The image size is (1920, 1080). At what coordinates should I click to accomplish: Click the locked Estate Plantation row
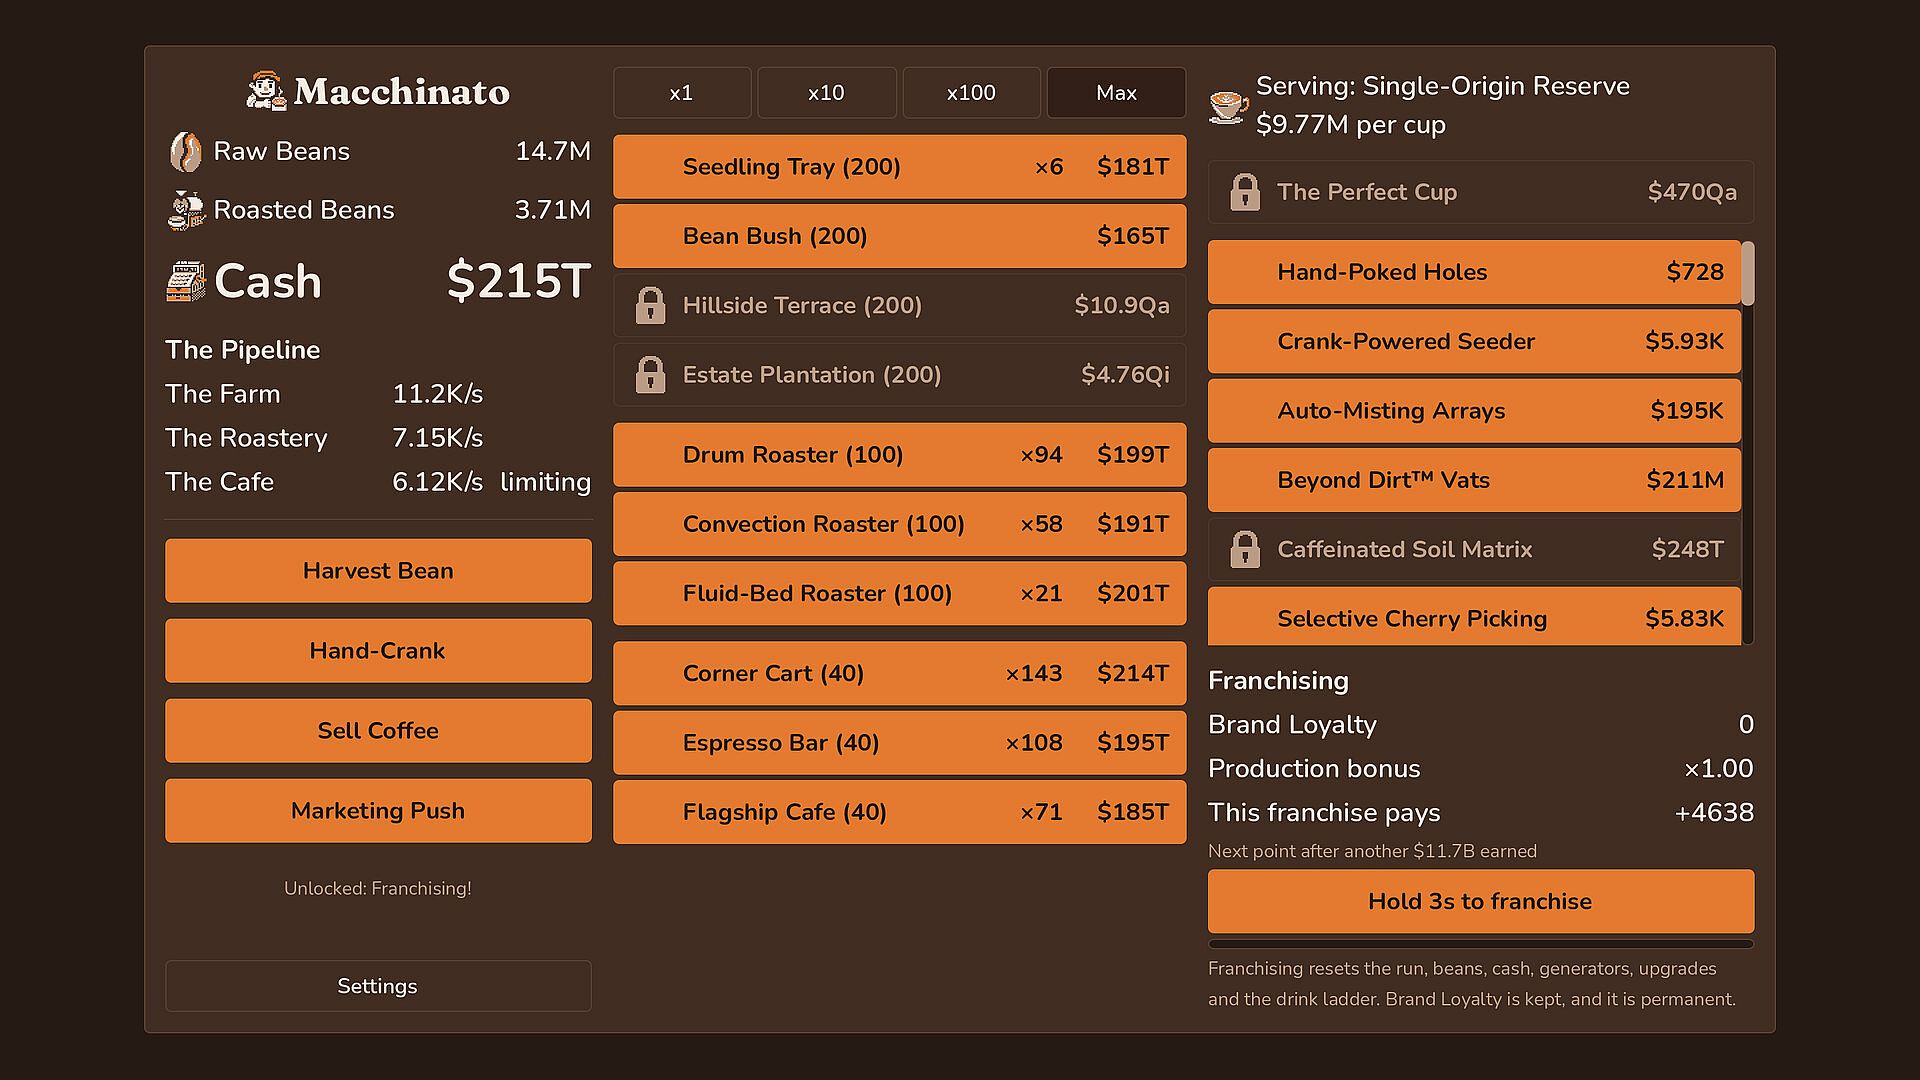click(x=899, y=375)
